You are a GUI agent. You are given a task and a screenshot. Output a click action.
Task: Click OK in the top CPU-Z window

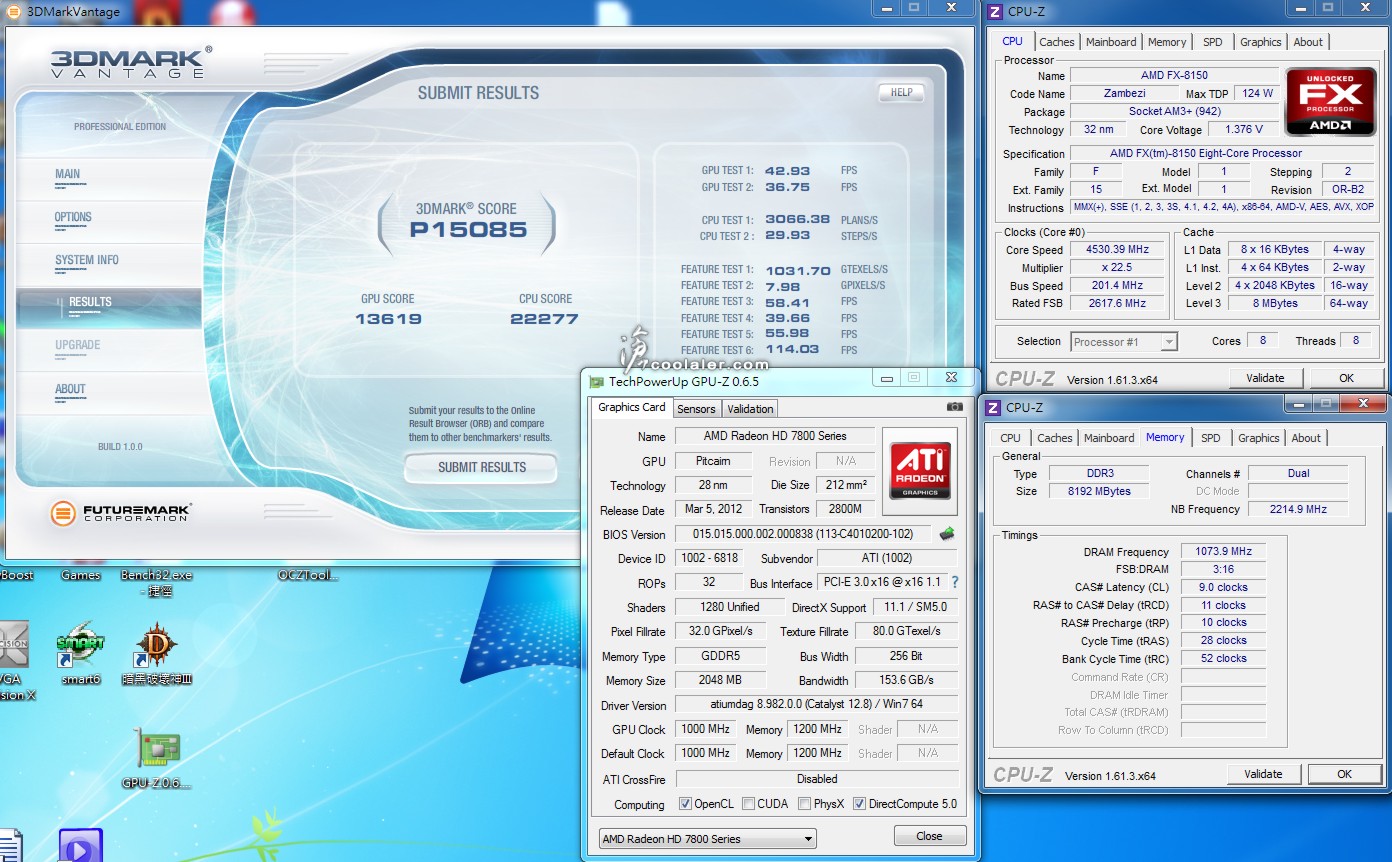point(1346,378)
